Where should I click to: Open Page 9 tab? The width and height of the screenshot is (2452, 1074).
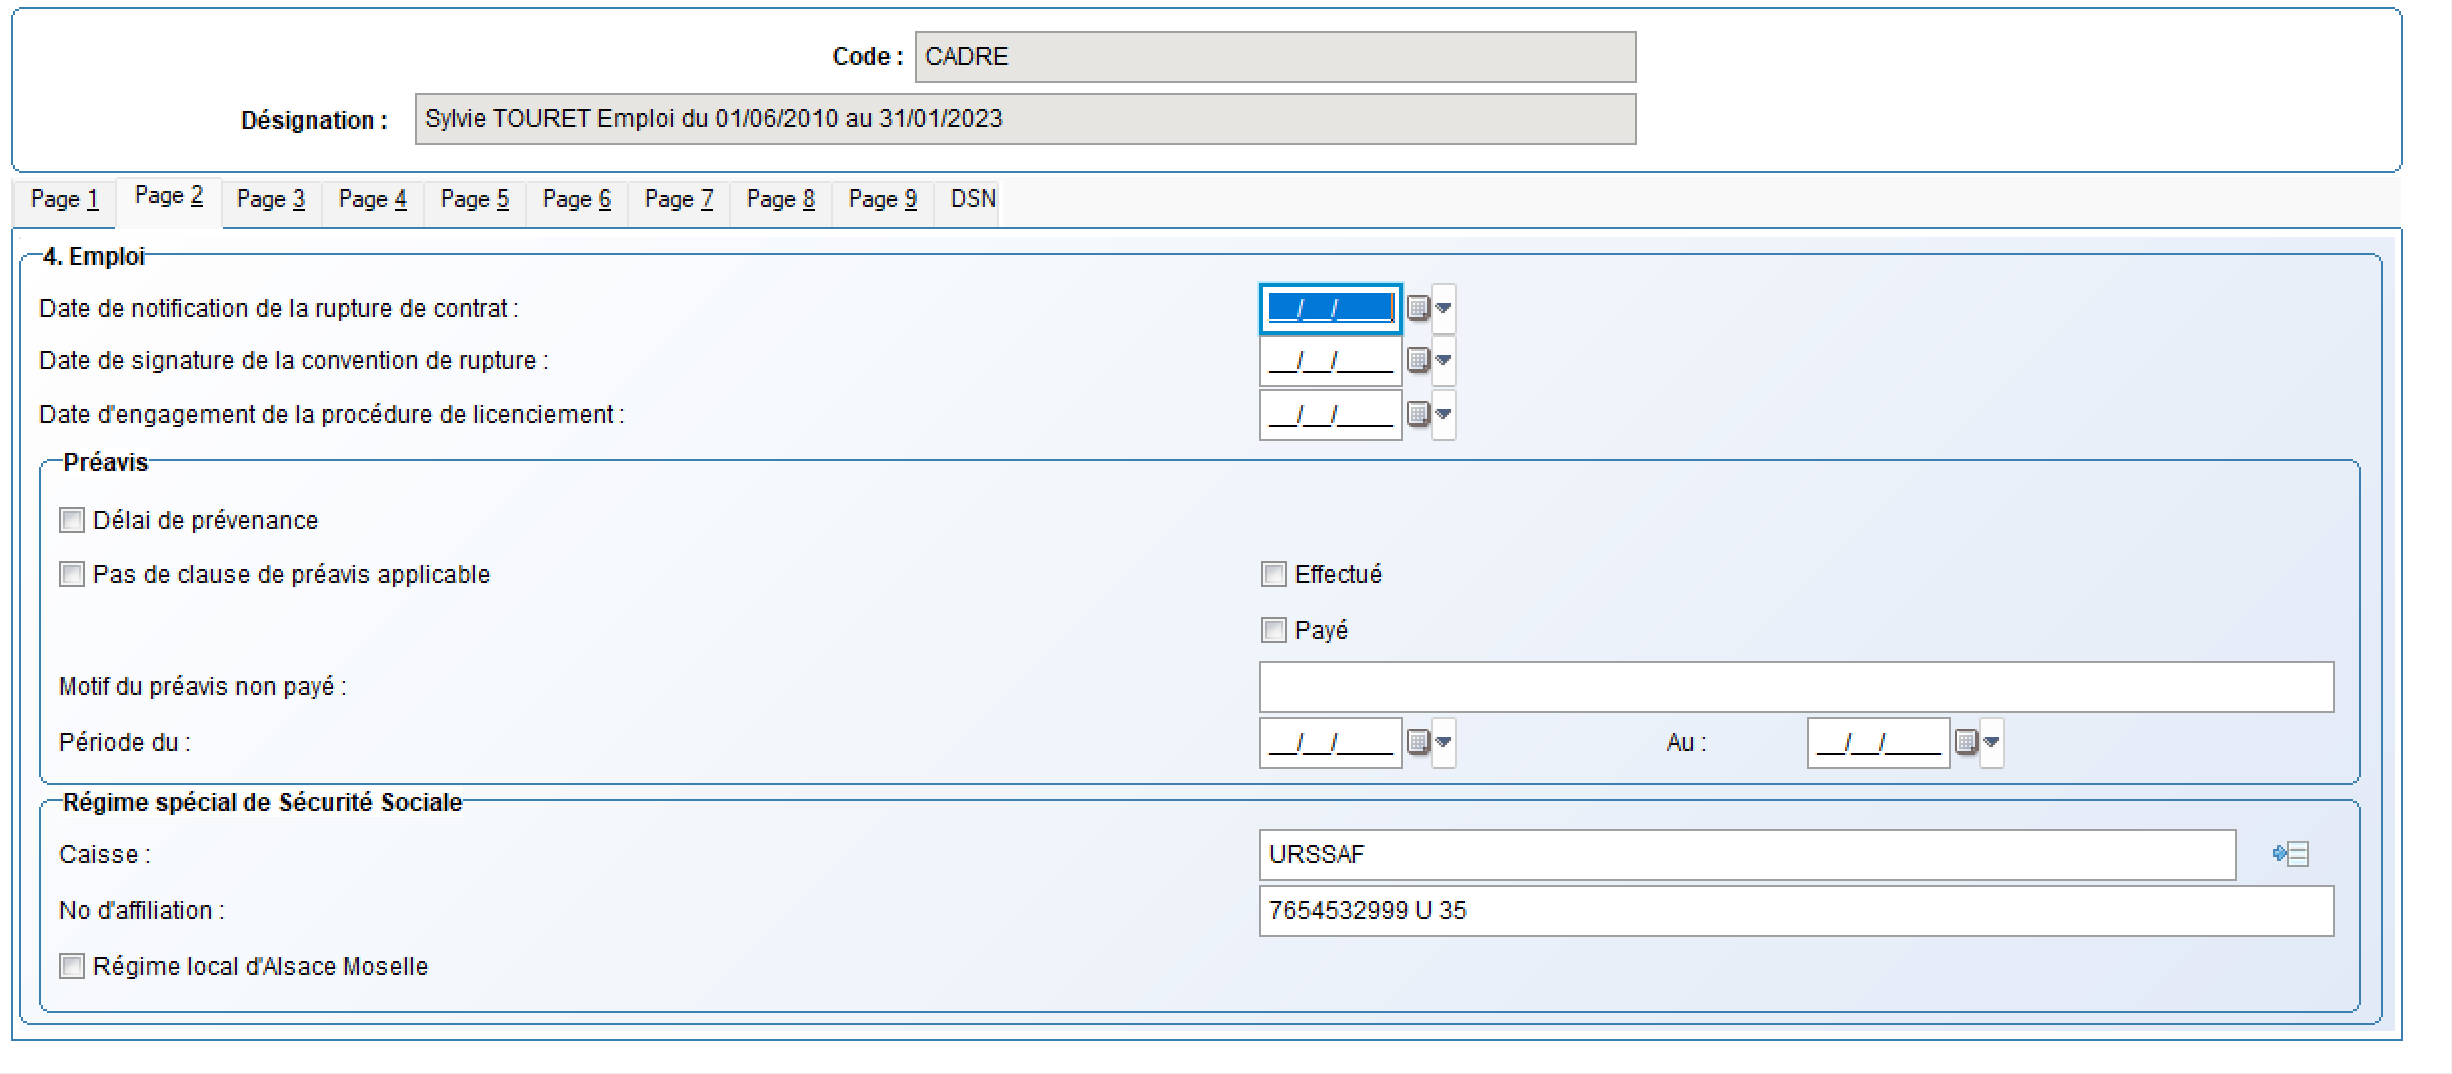click(883, 200)
